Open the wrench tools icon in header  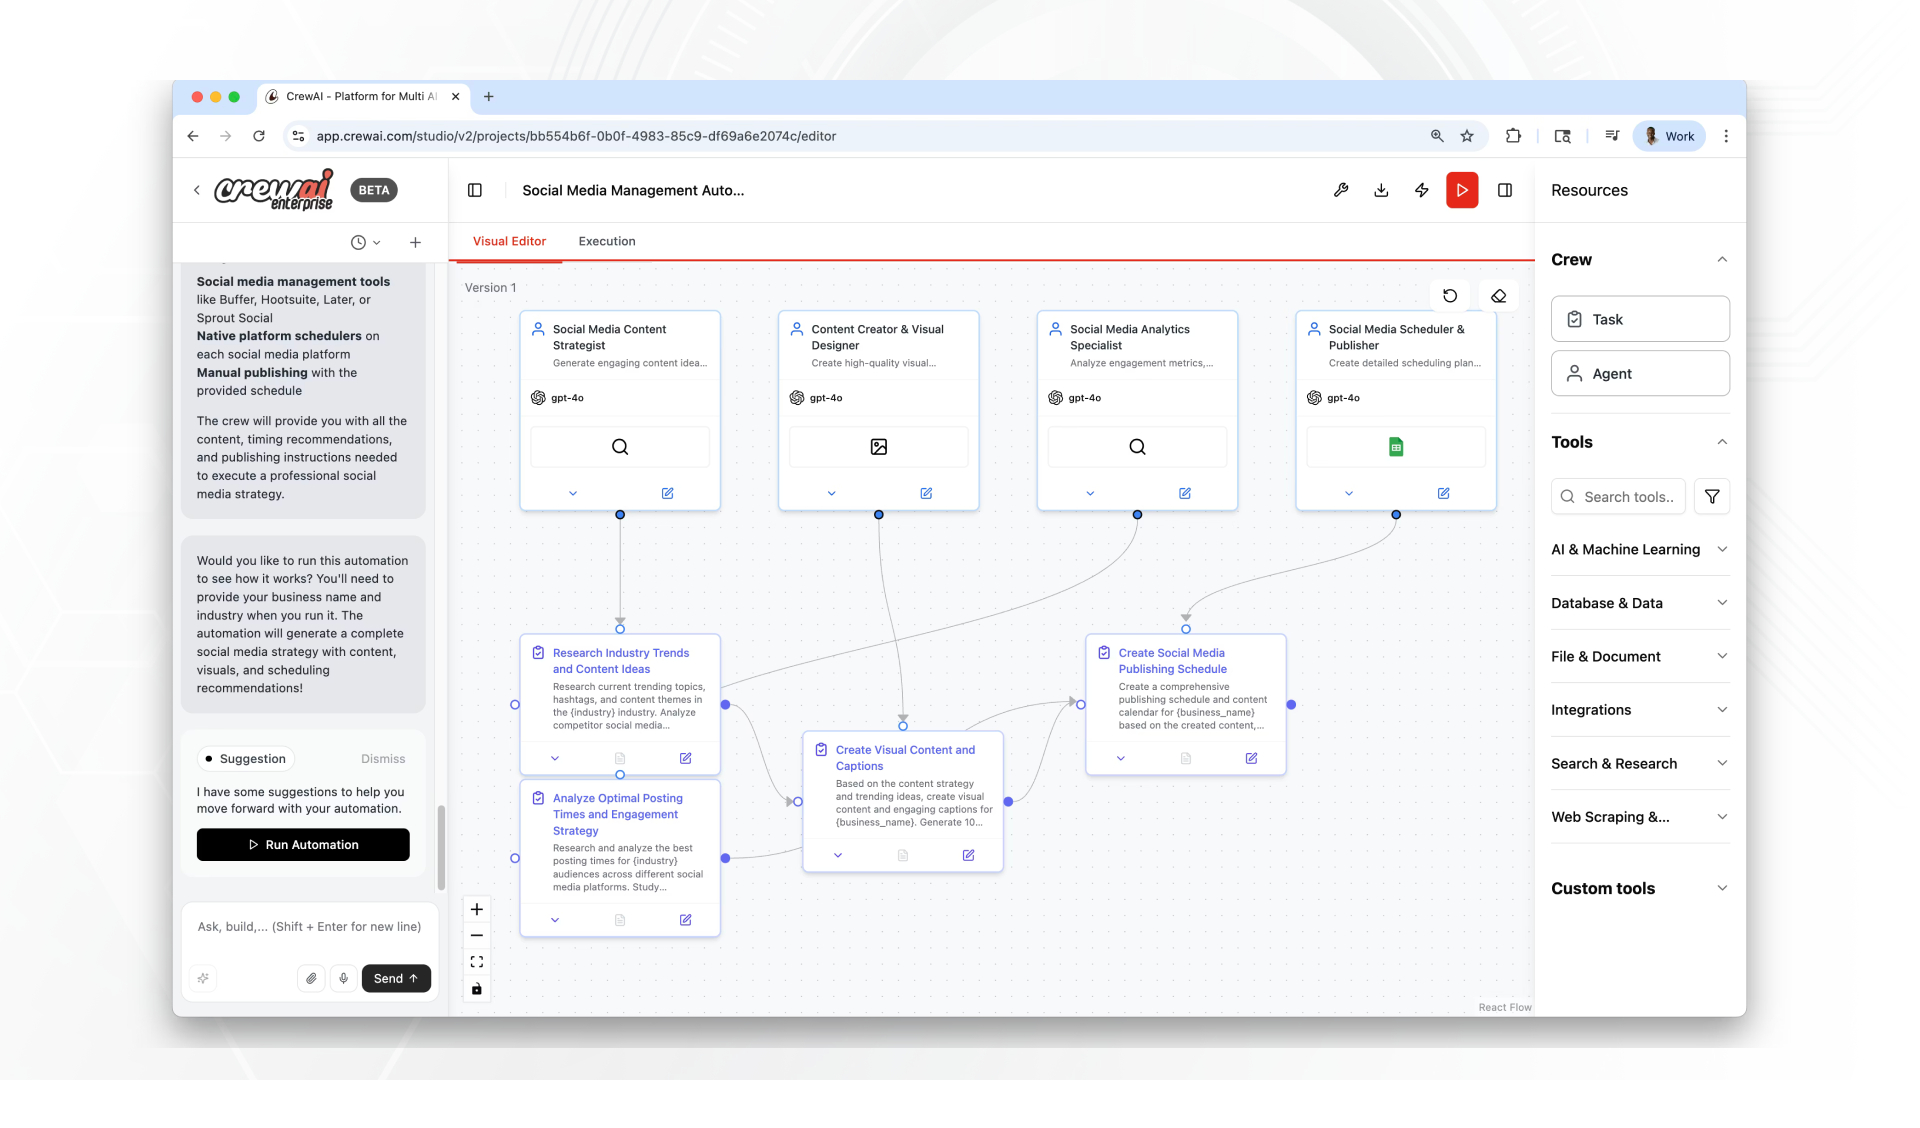1341,190
